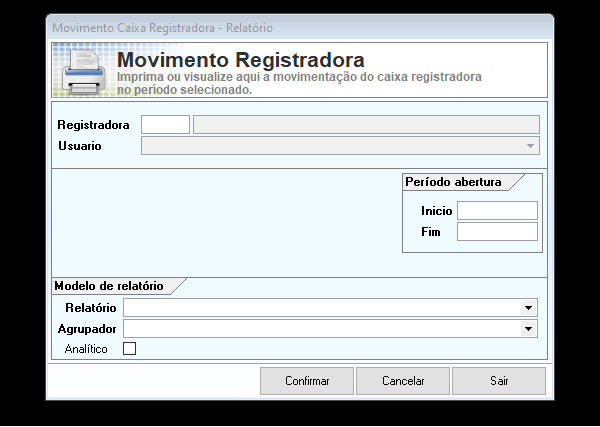Click the window title 'Movimento Caixa Registradora - Relatório'
This screenshot has height=427, width=600.
coord(162,28)
